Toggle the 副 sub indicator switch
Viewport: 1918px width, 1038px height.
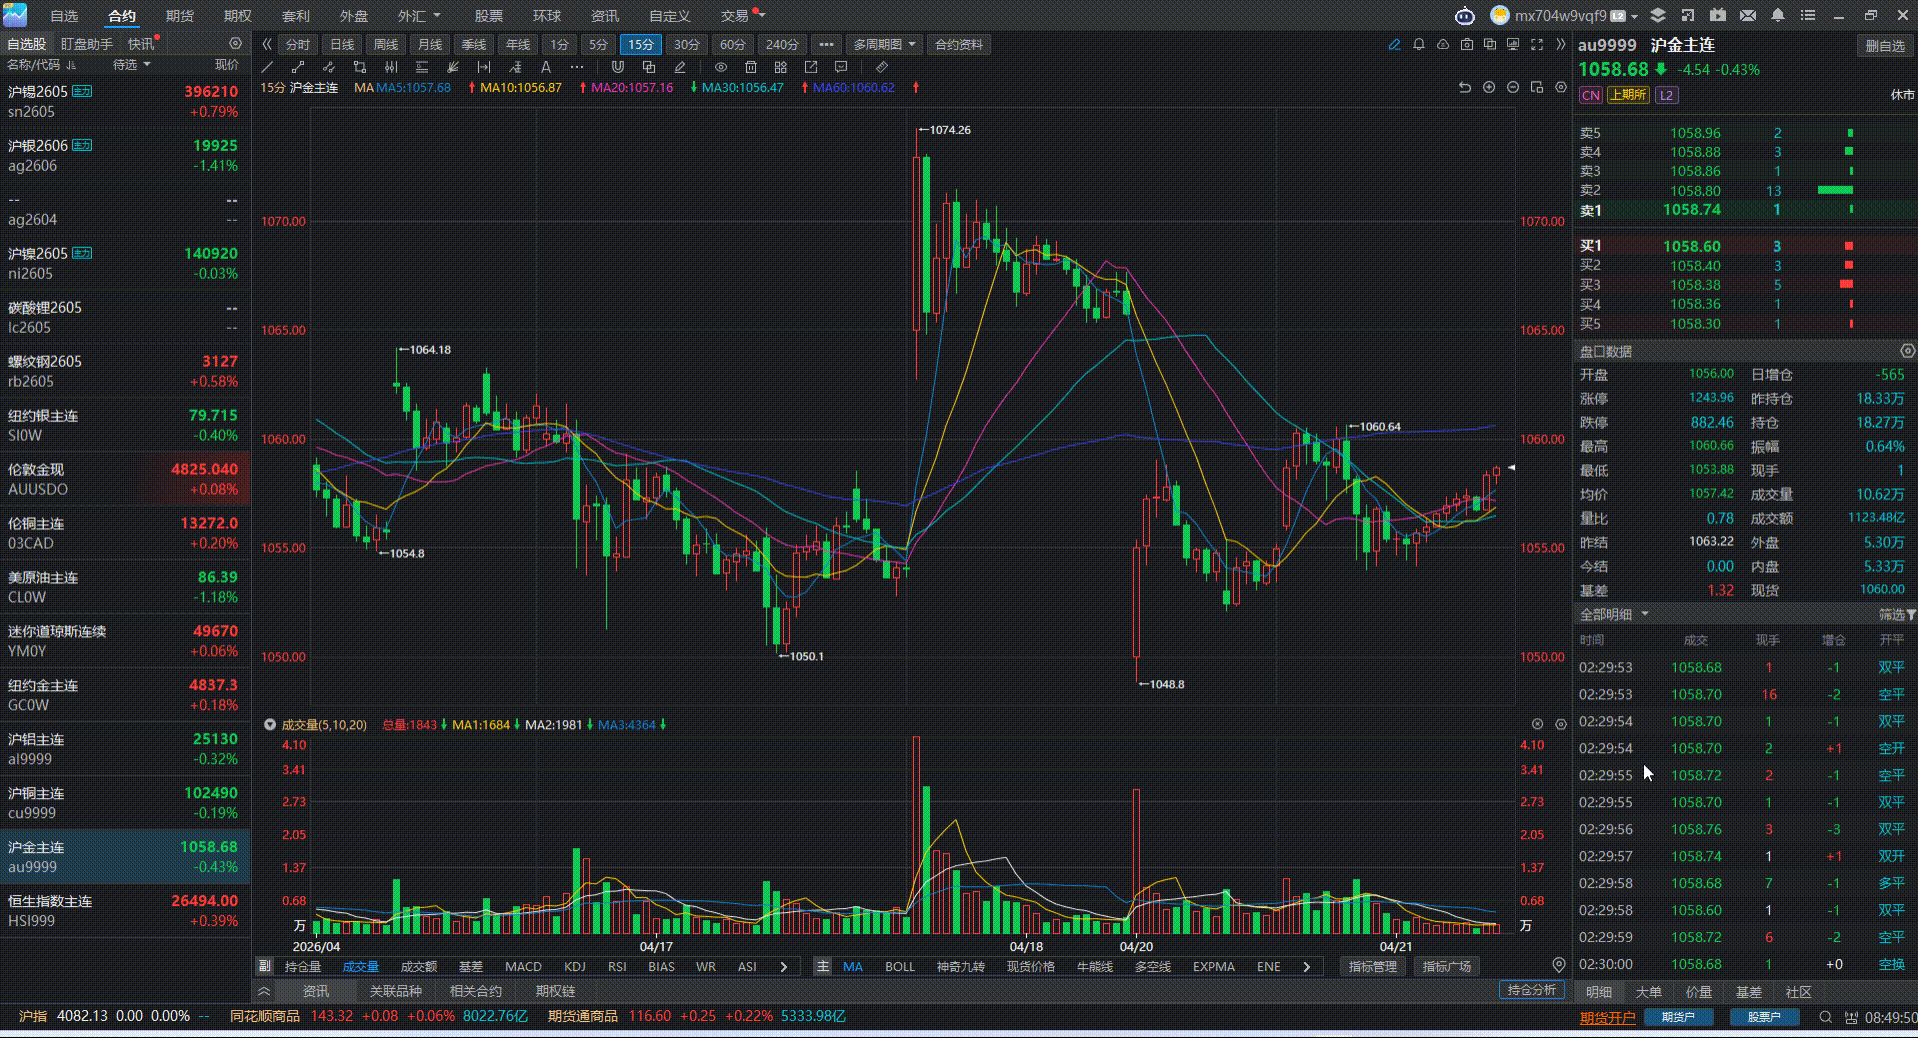[x=266, y=966]
